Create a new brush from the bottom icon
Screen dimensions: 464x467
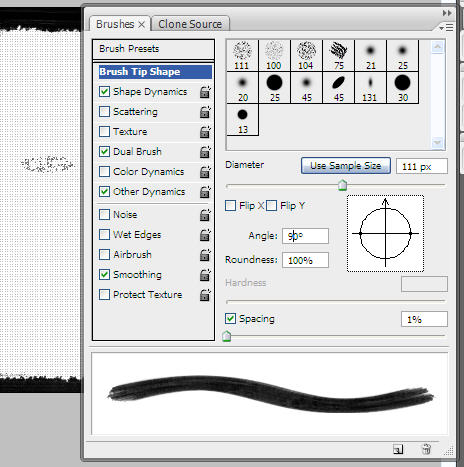click(398, 449)
